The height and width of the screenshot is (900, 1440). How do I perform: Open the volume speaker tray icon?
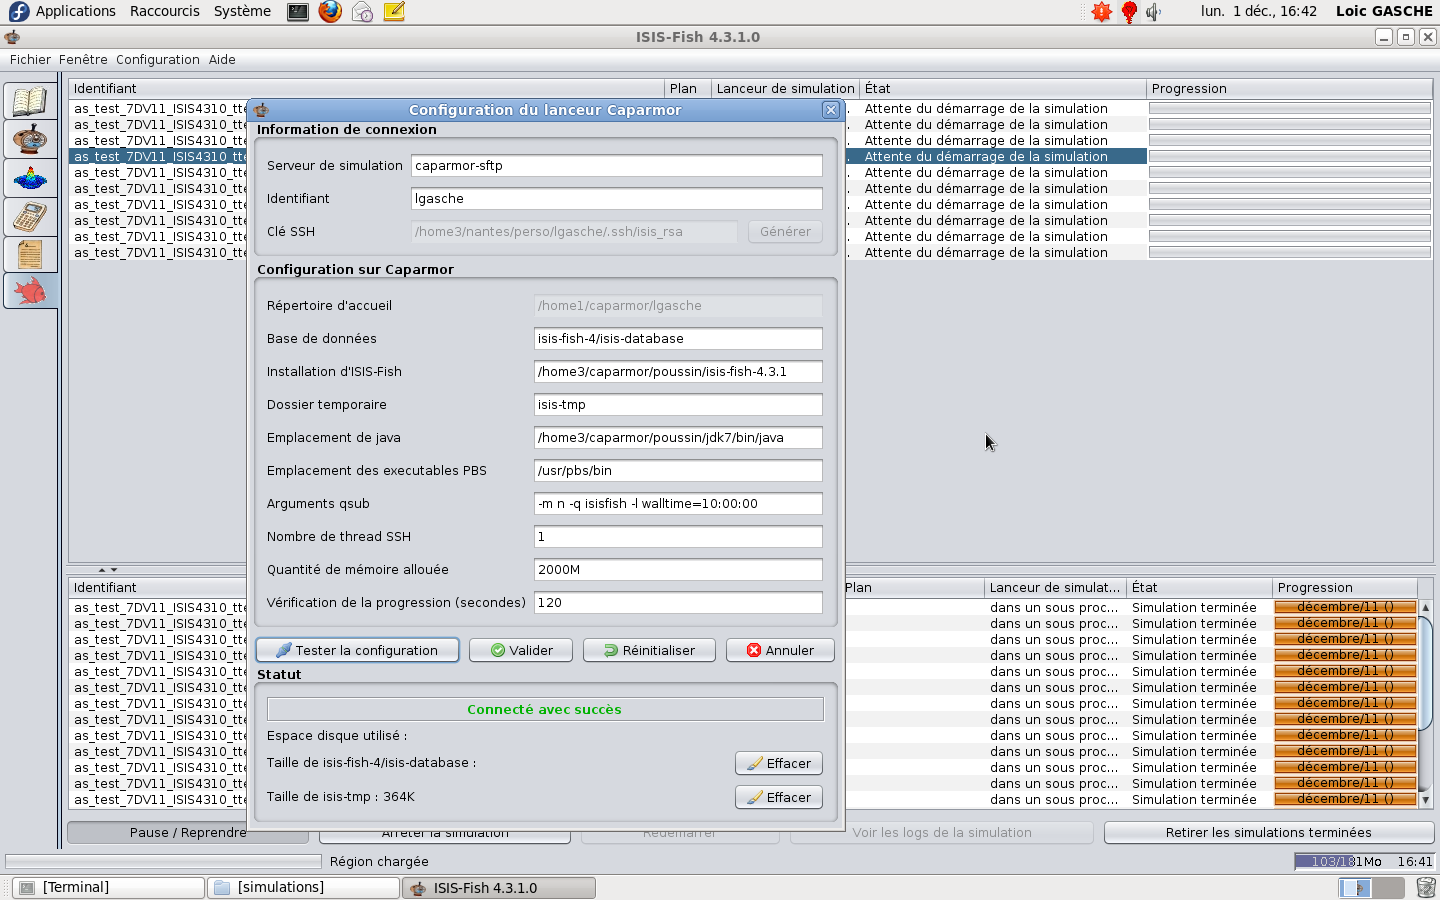[1154, 12]
